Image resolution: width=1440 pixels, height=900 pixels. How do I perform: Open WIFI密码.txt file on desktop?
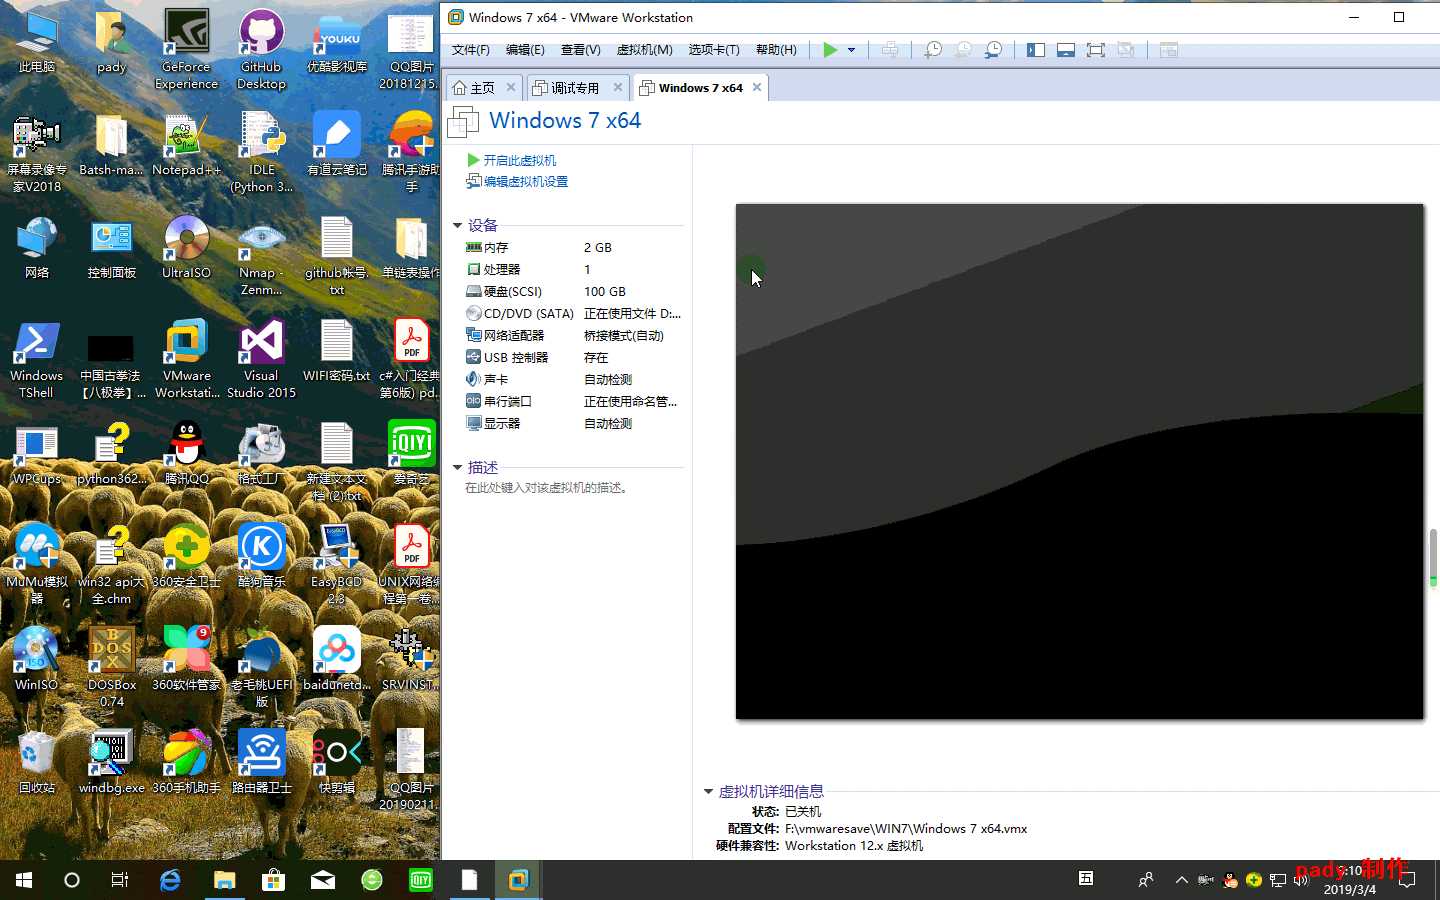(336, 350)
